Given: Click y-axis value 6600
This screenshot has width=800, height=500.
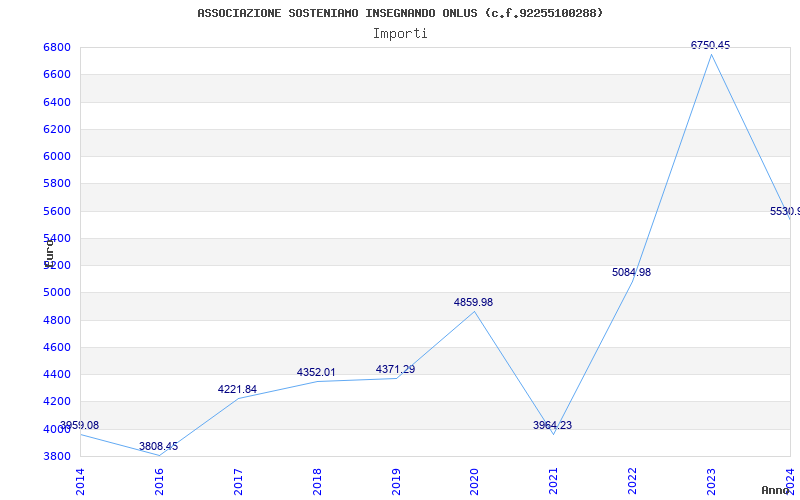Looking at the screenshot, I should point(57,75).
